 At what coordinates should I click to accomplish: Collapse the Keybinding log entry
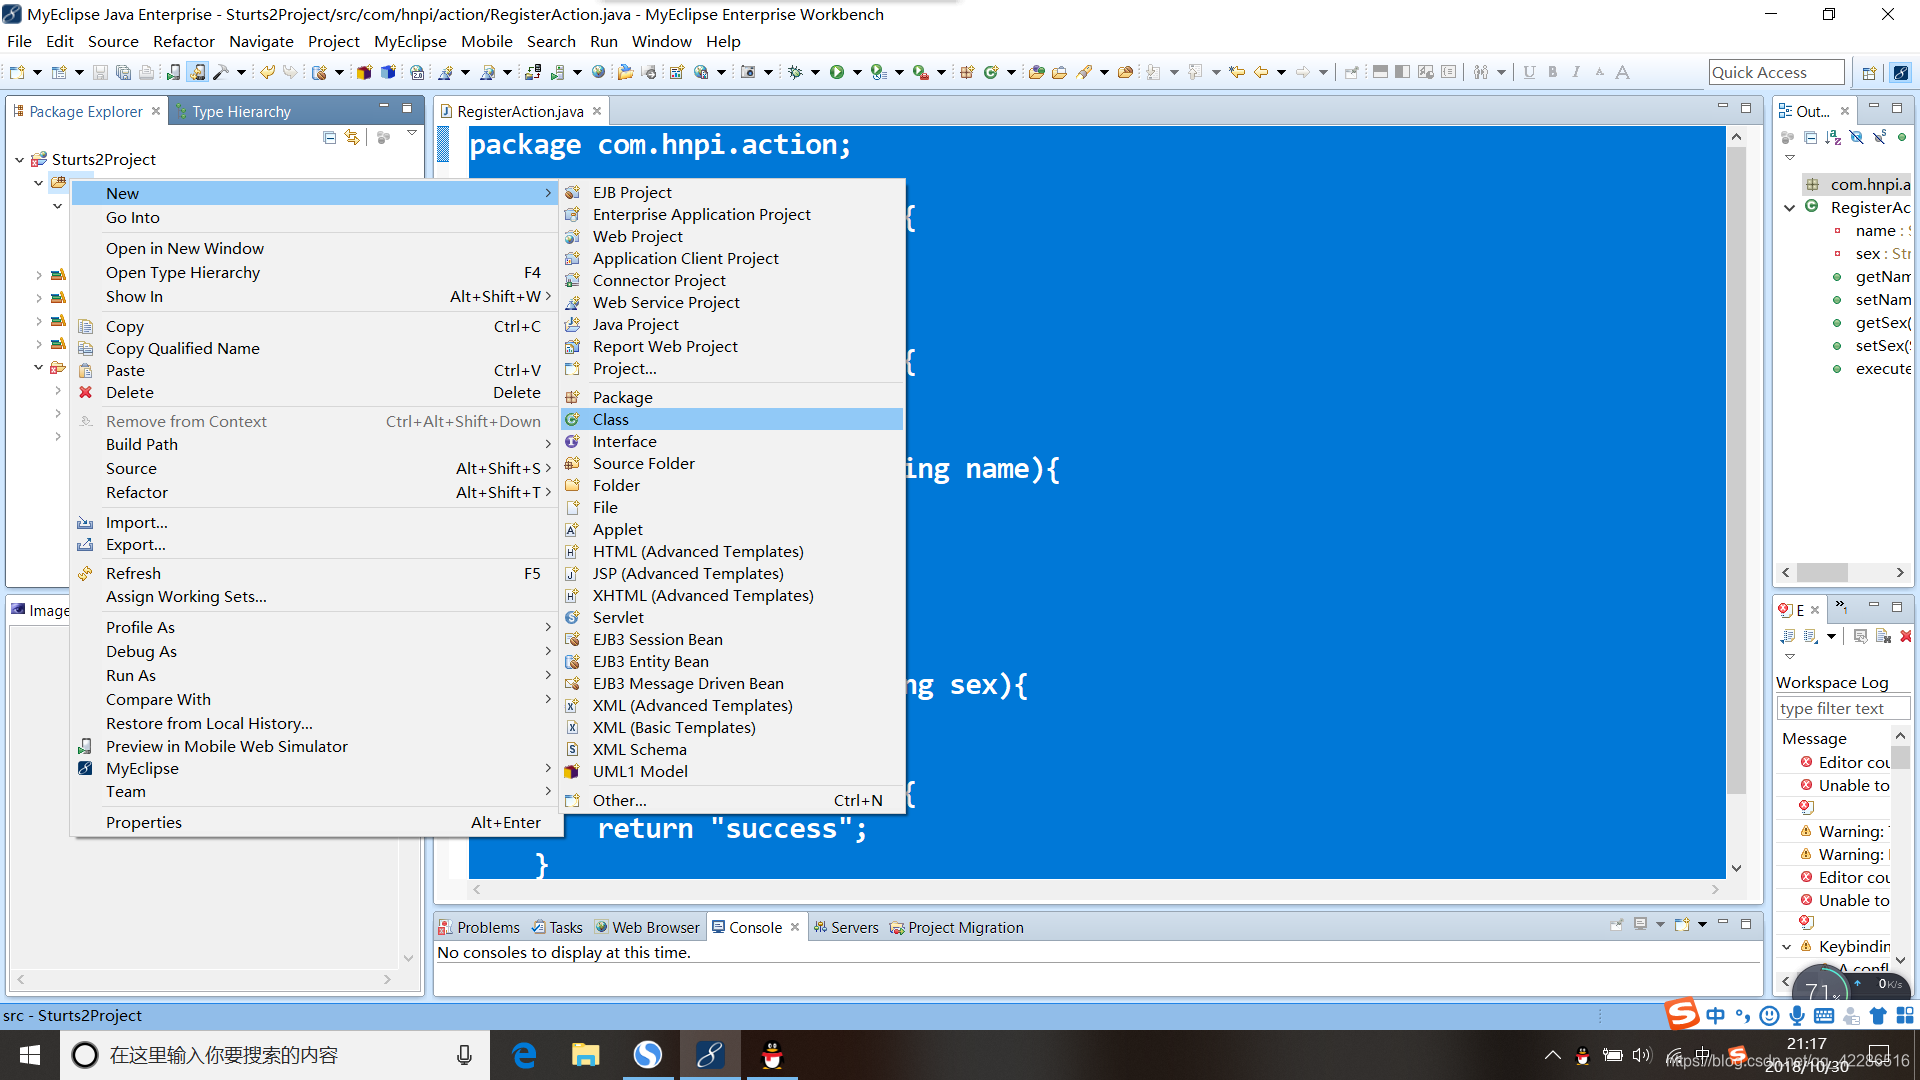coord(1786,946)
